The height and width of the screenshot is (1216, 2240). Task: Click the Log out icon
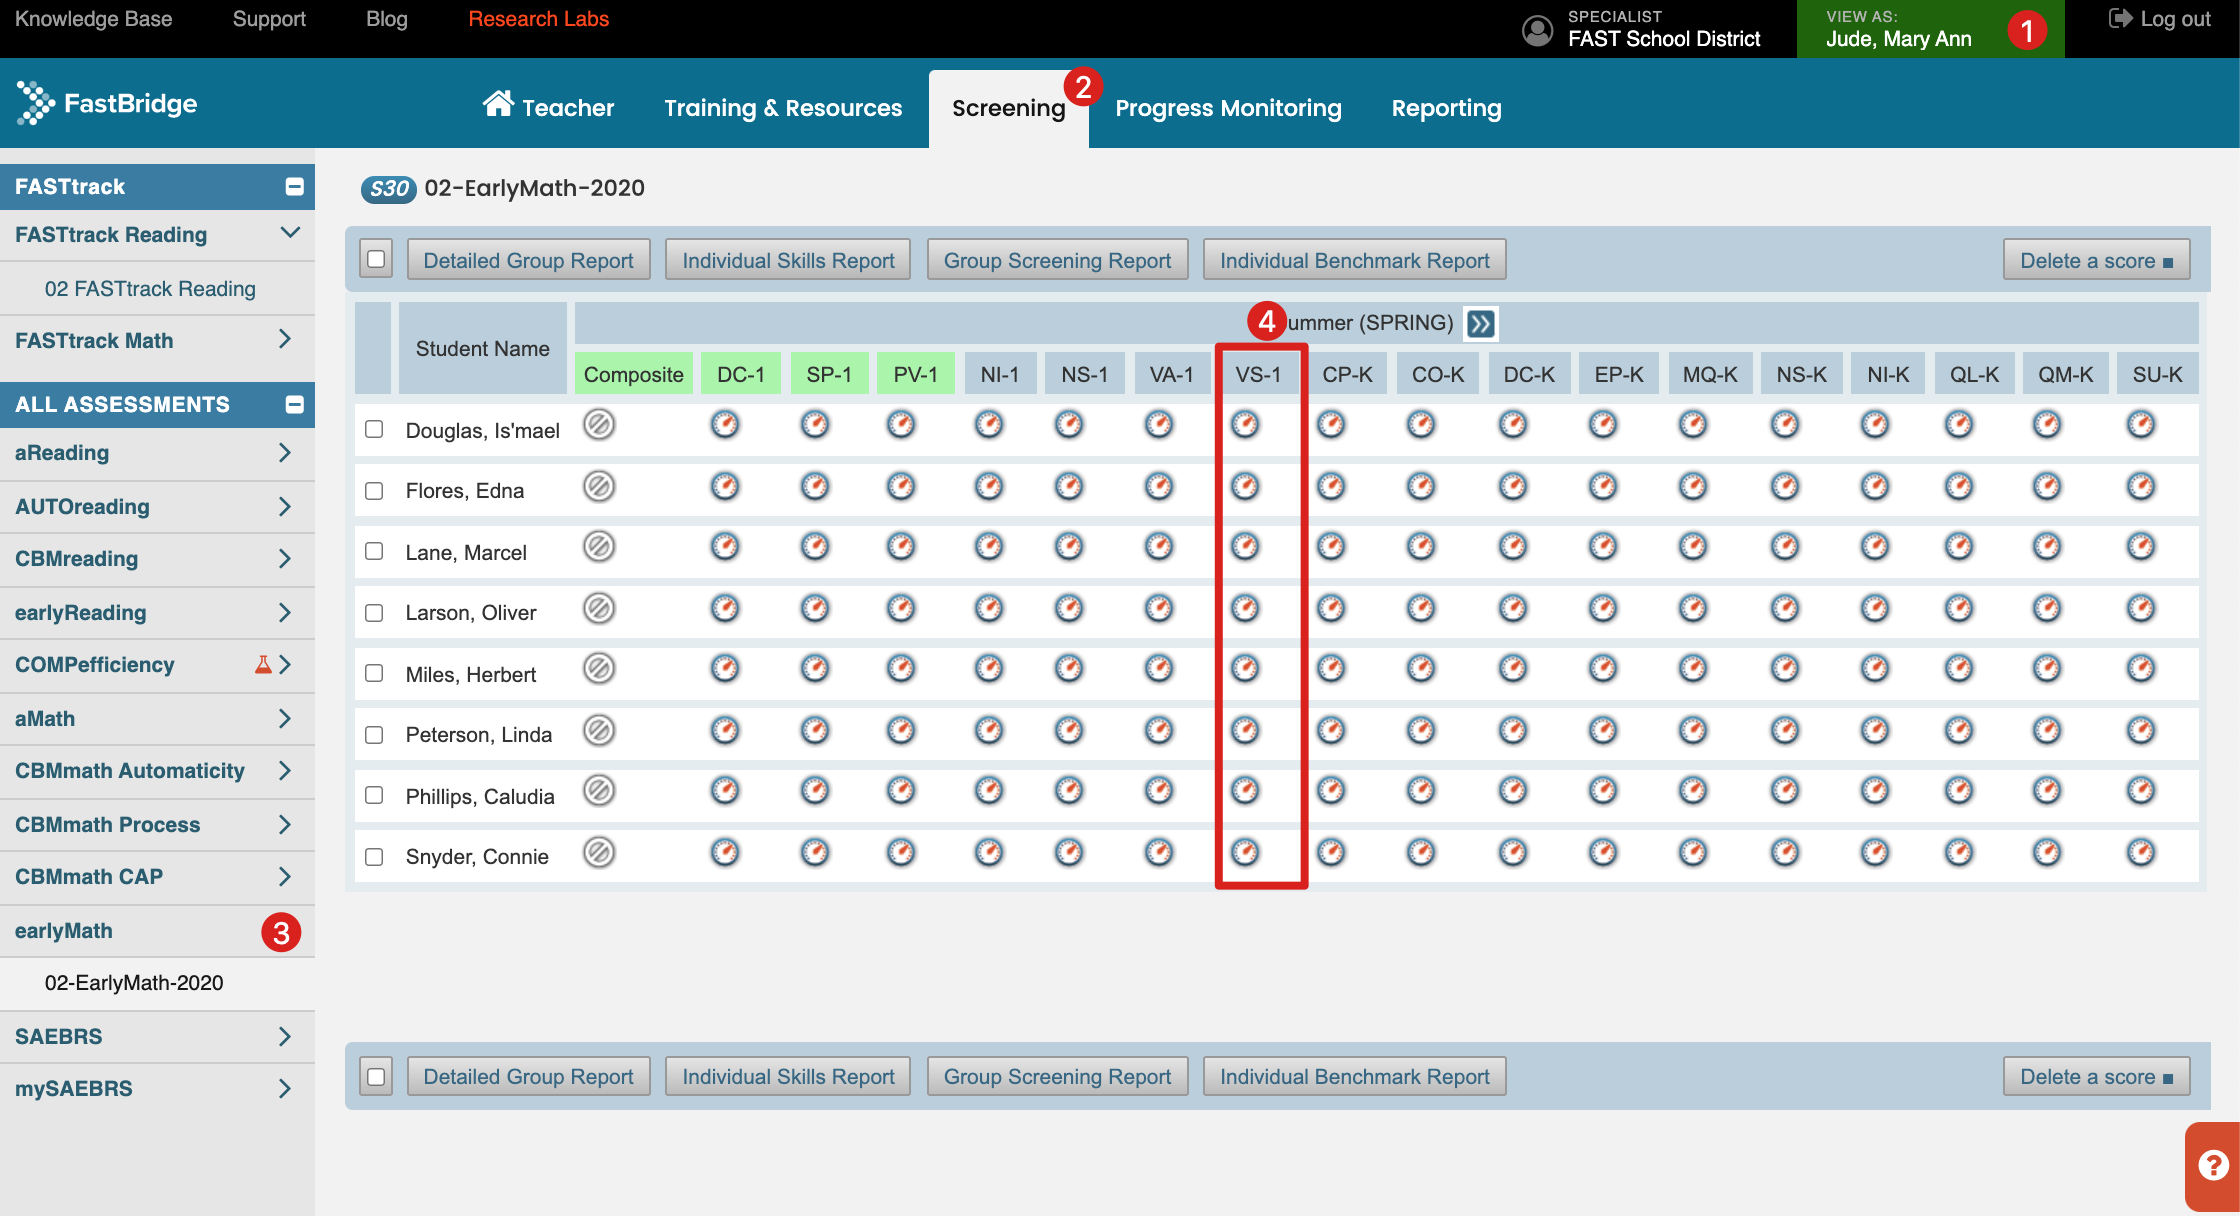[x=2120, y=19]
